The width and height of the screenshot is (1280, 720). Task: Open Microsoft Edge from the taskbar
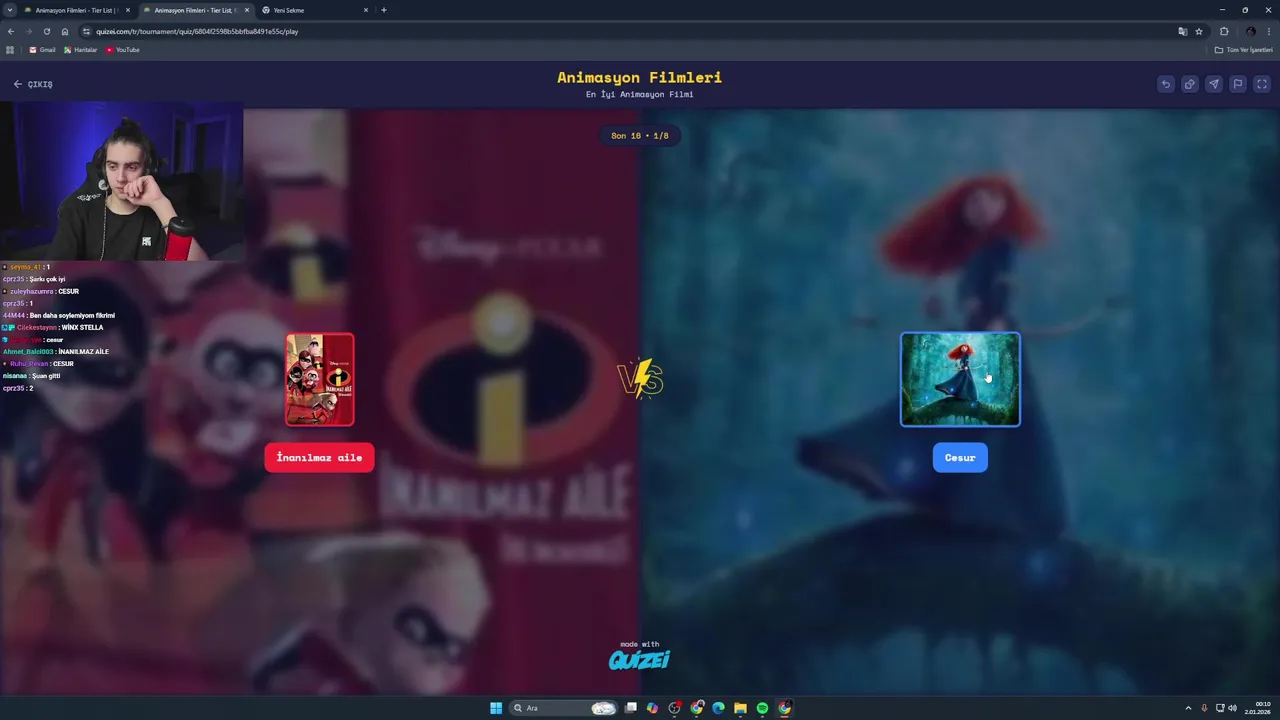click(x=718, y=708)
